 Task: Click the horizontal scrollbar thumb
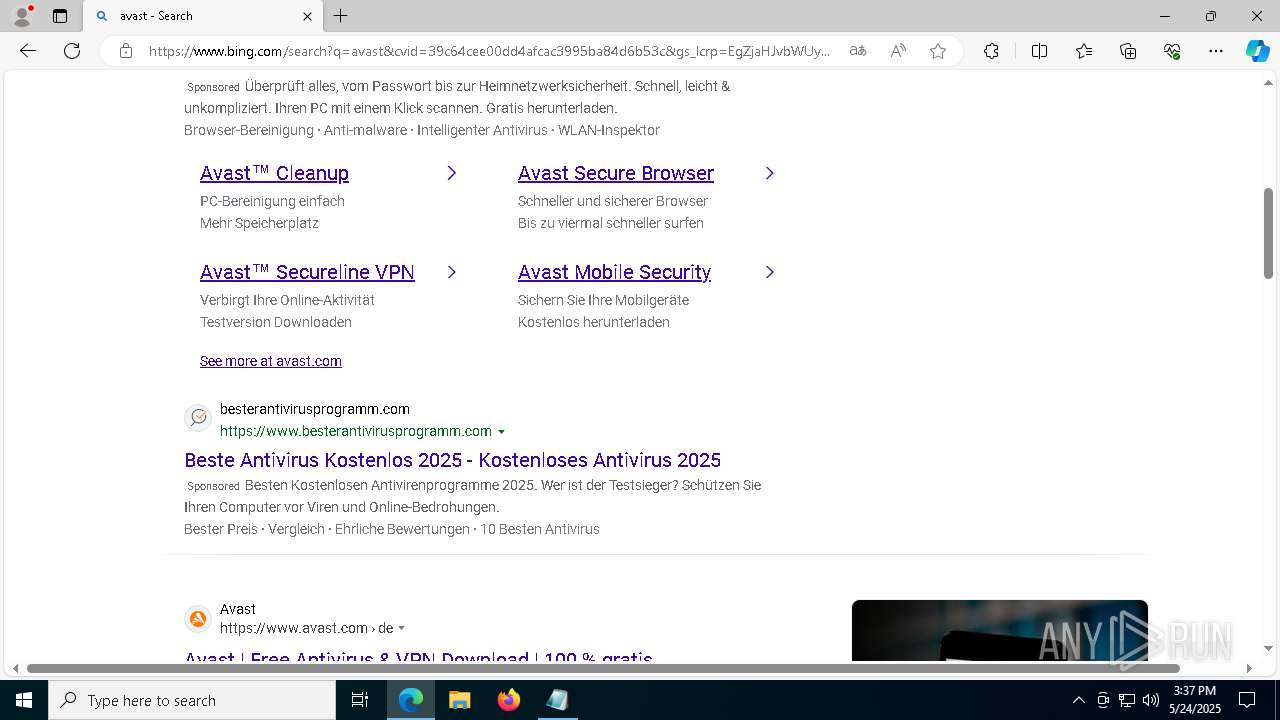603,668
